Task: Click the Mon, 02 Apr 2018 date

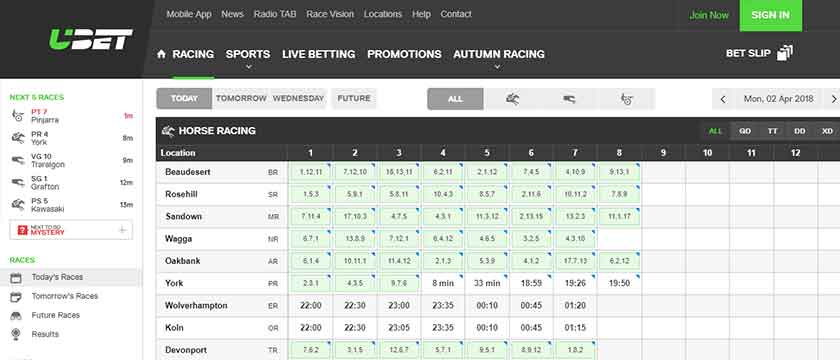Action: click(x=778, y=99)
